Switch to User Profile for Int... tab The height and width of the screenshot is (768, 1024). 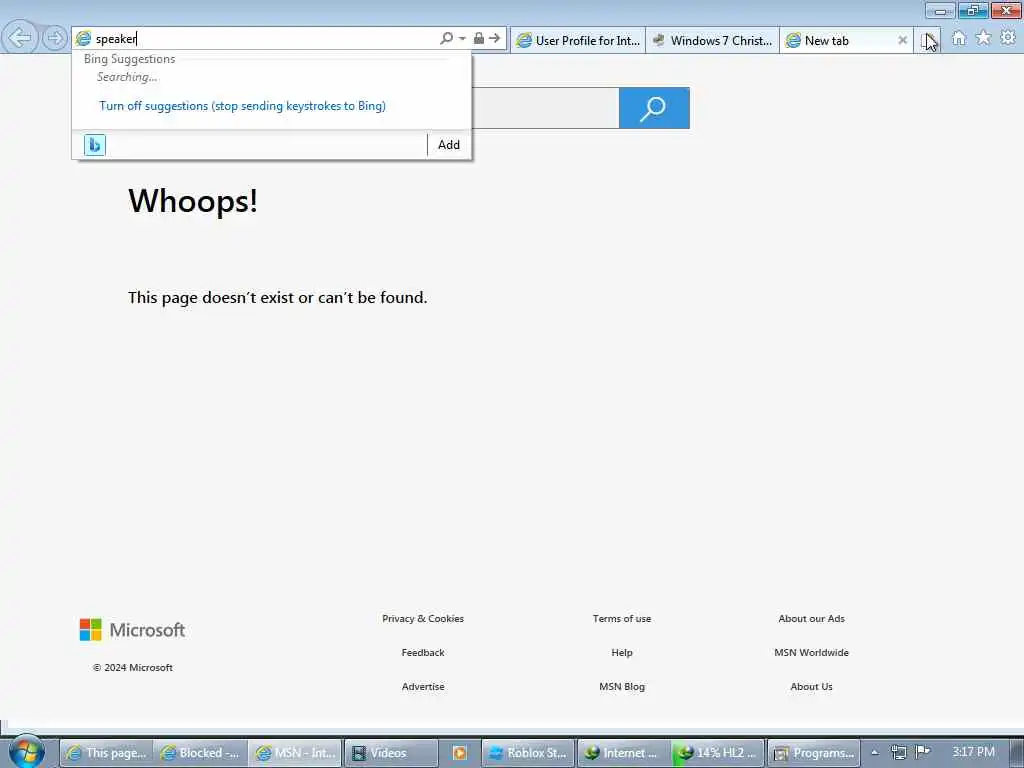pyautogui.click(x=578, y=40)
